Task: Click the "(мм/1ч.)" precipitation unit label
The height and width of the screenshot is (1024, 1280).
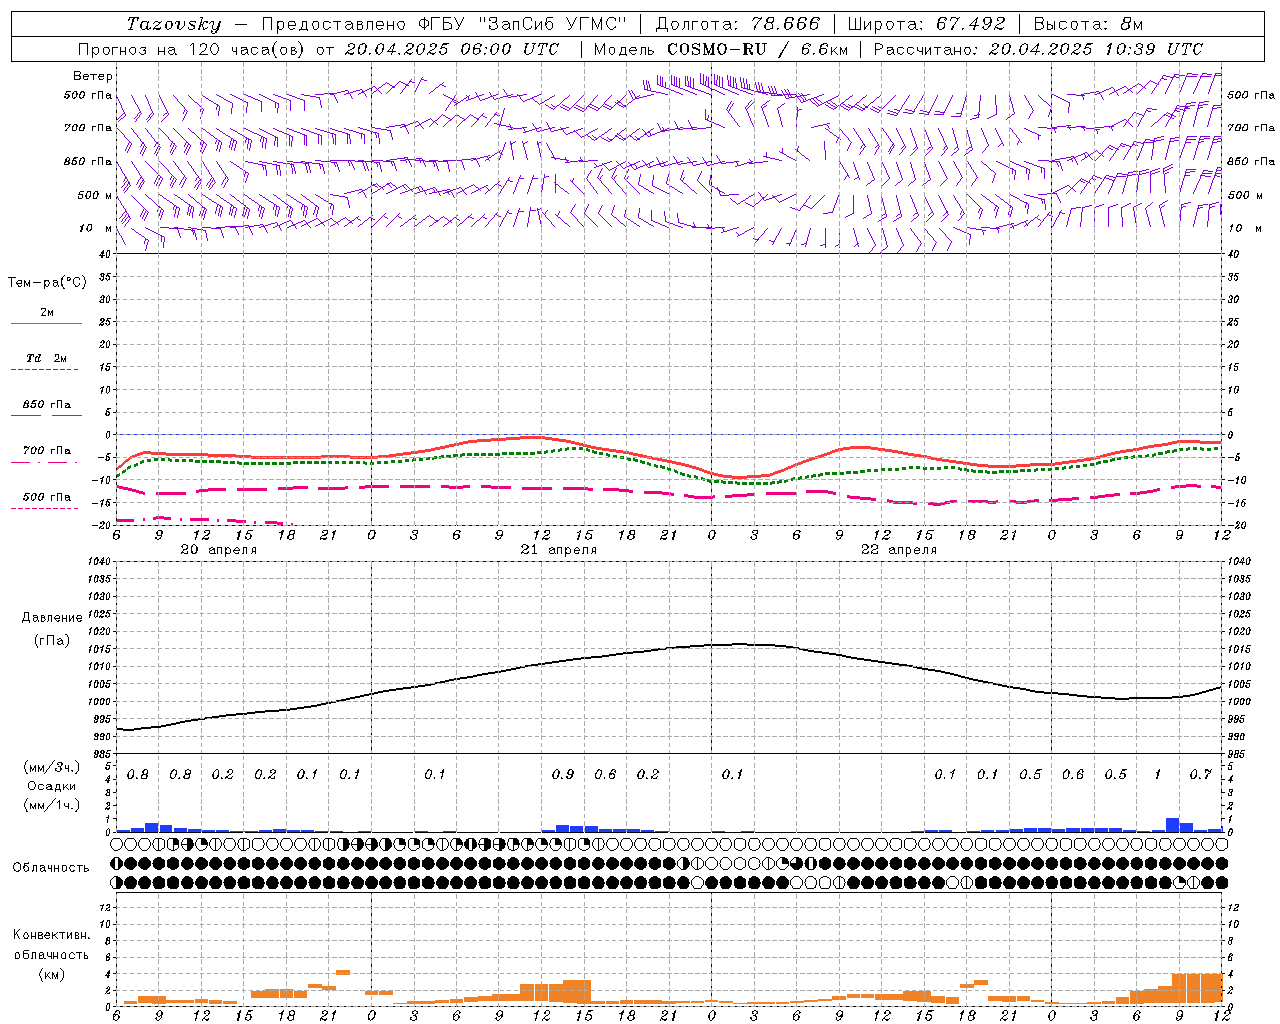Action: pyautogui.click(x=52, y=805)
